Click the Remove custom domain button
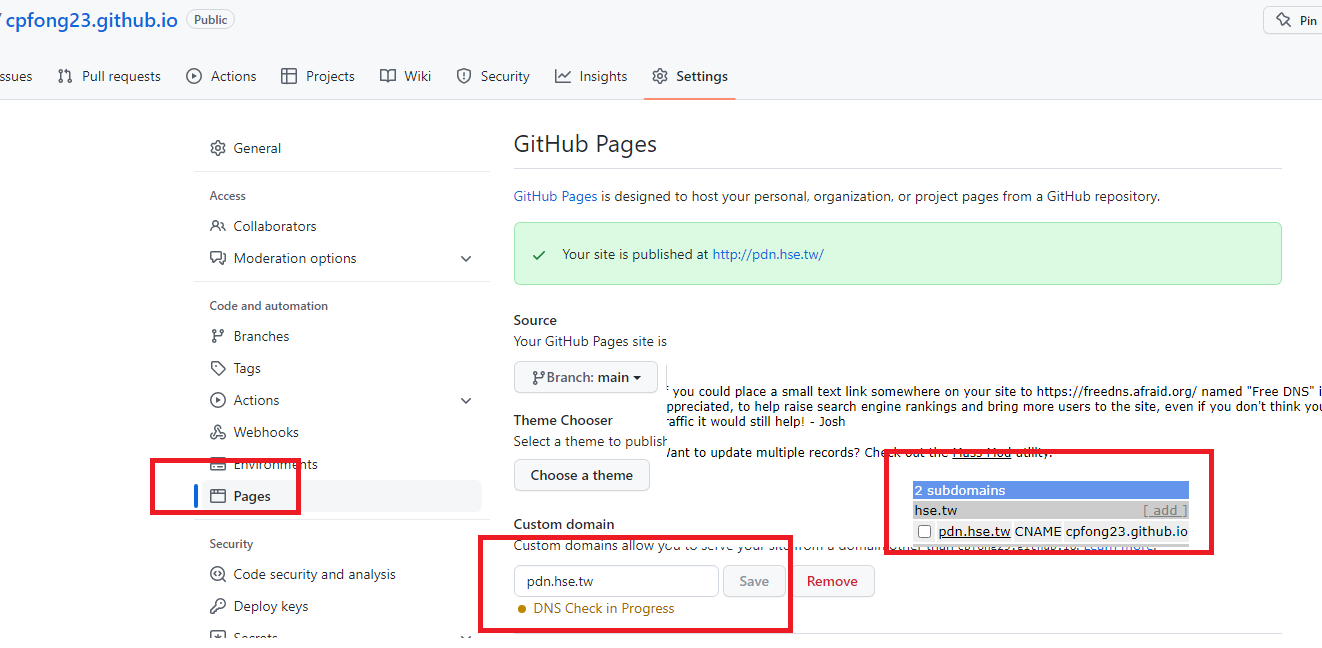 (x=832, y=581)
